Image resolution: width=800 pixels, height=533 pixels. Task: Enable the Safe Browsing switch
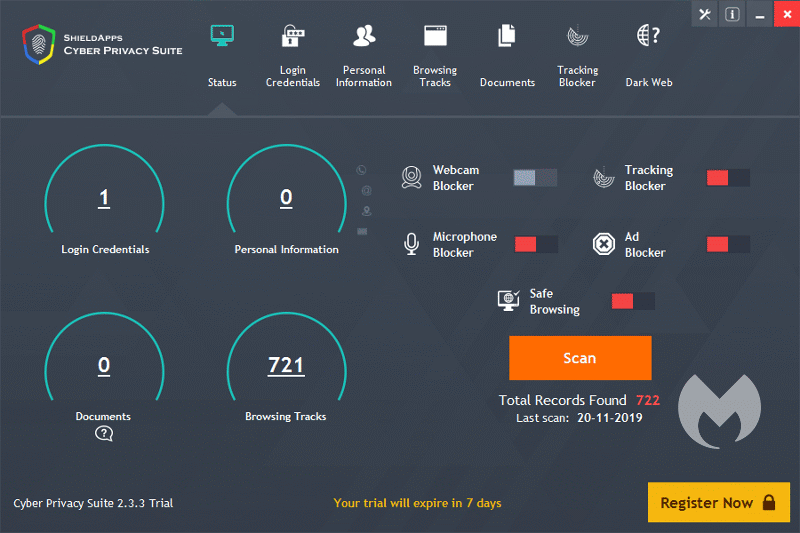tap(633, 301)
